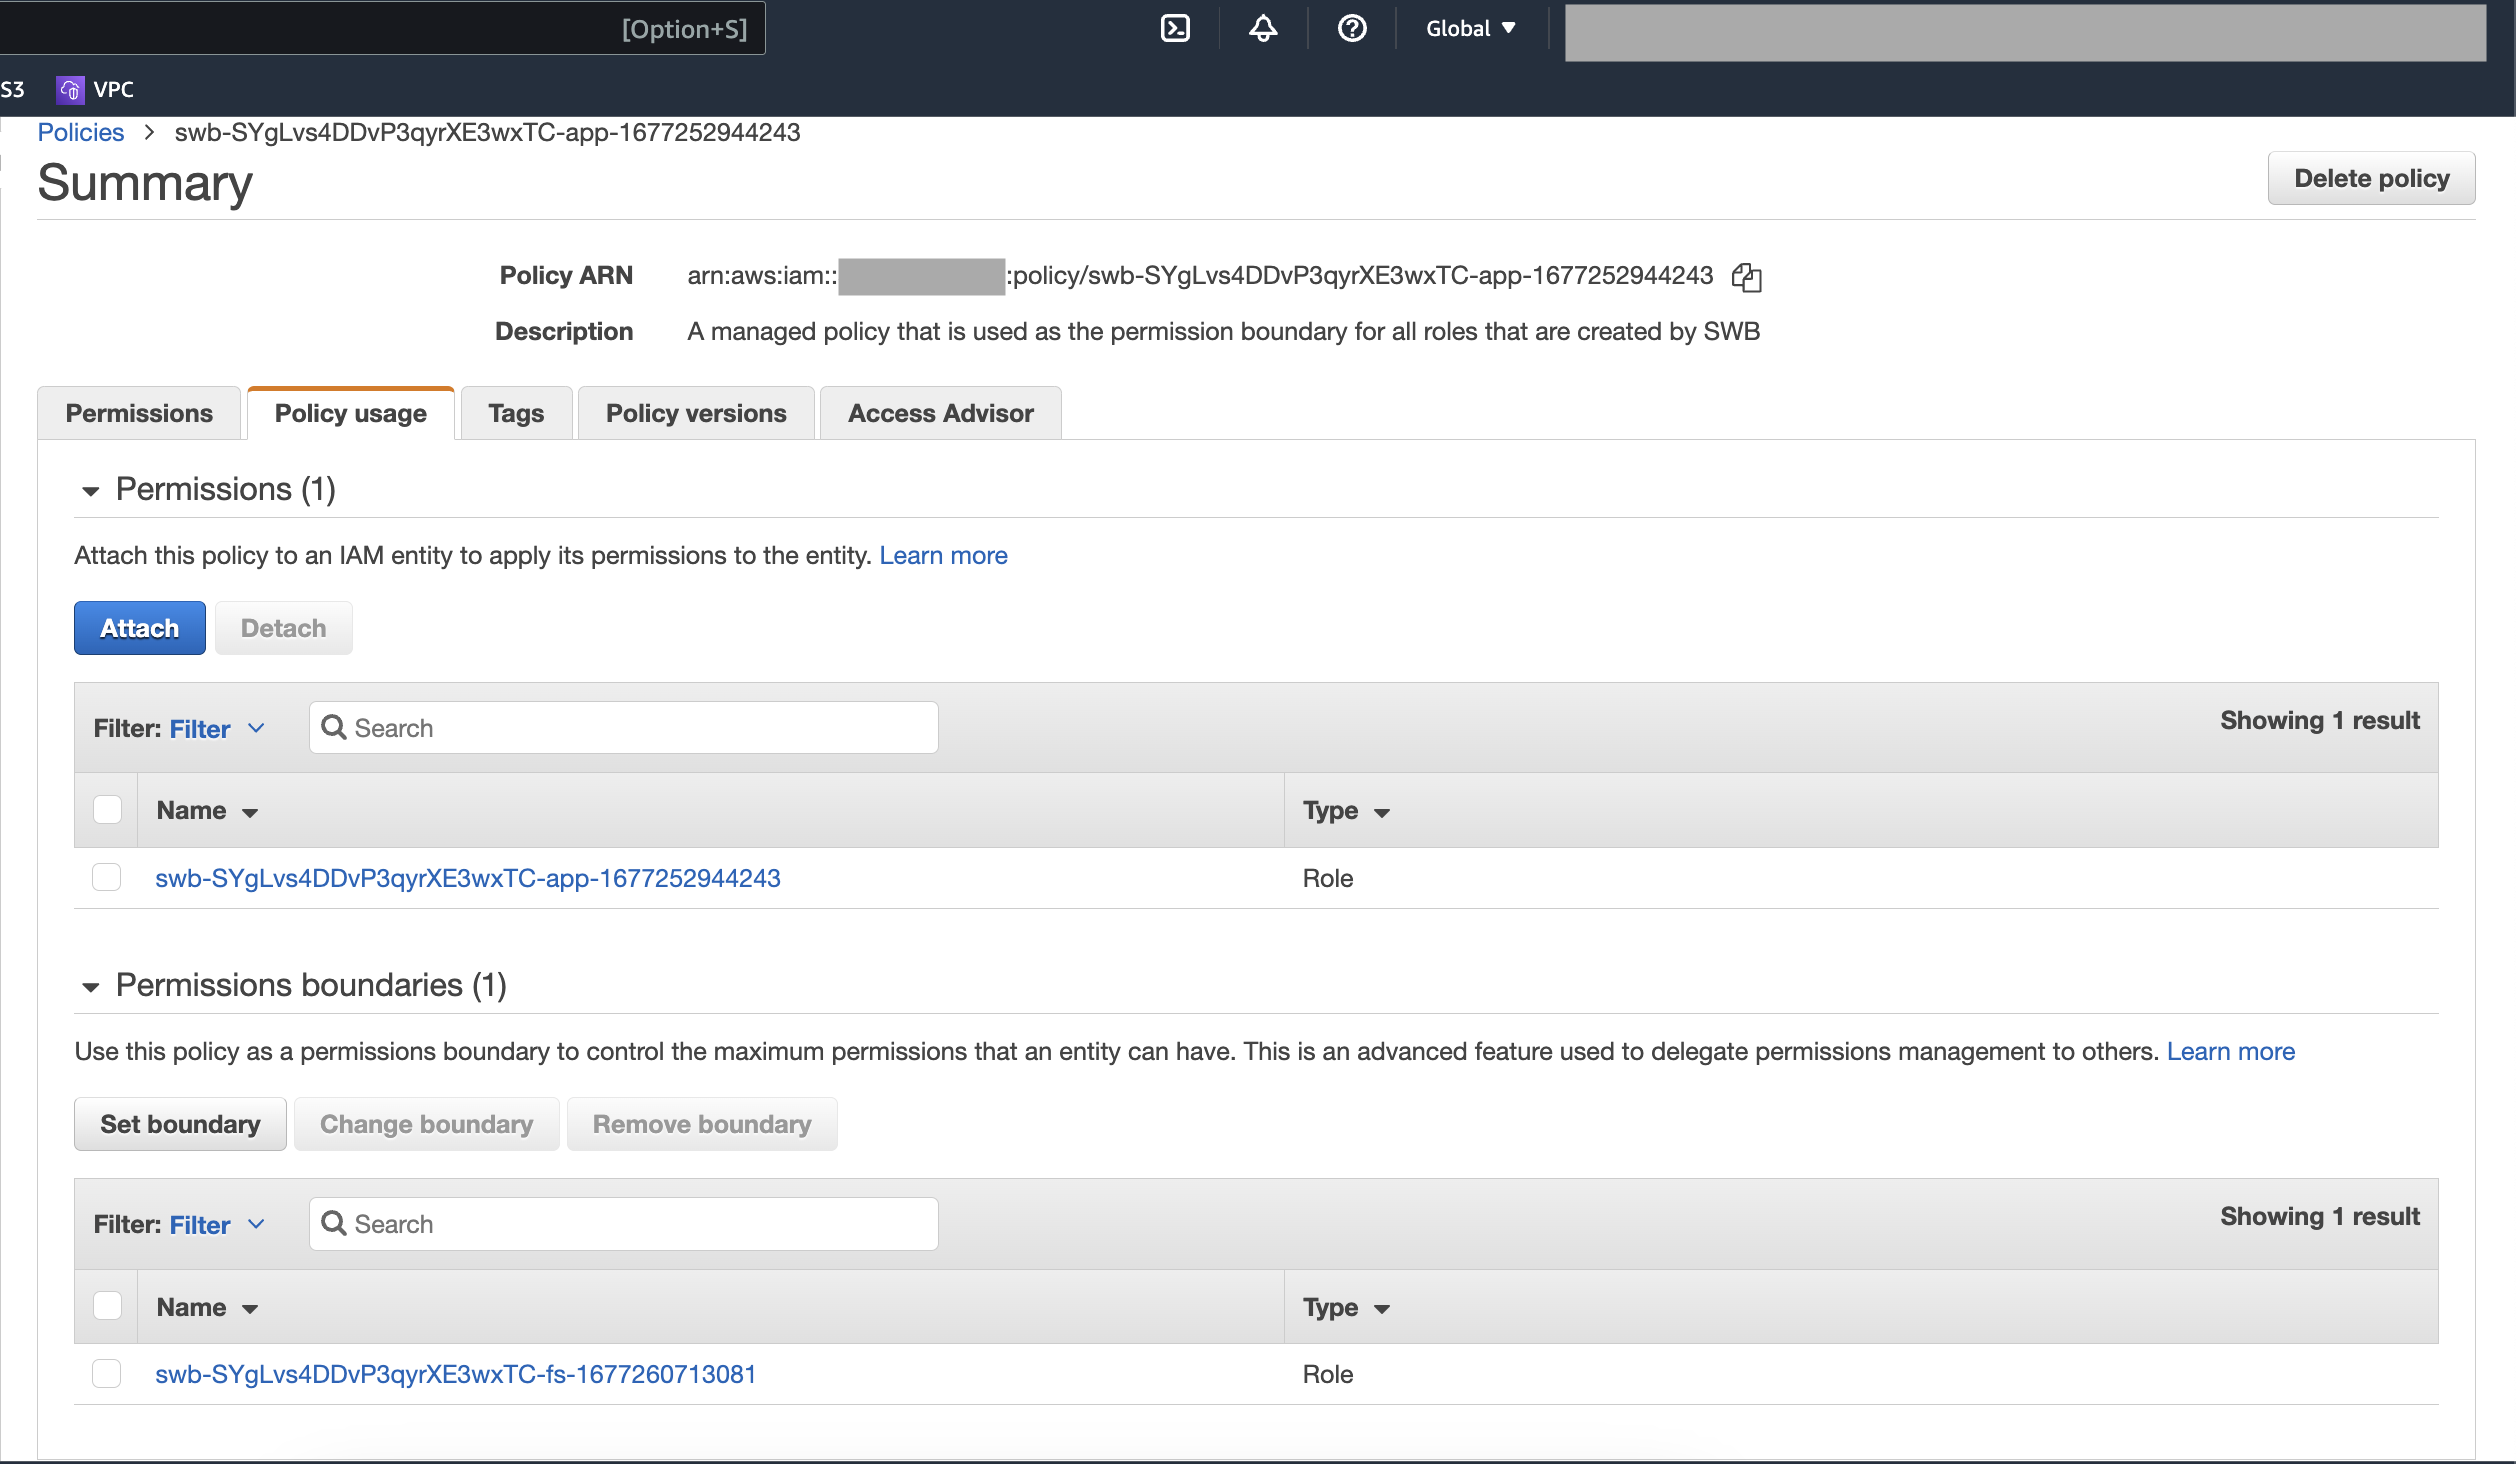Open the S3 console from the favorites bar

(14, 89)
